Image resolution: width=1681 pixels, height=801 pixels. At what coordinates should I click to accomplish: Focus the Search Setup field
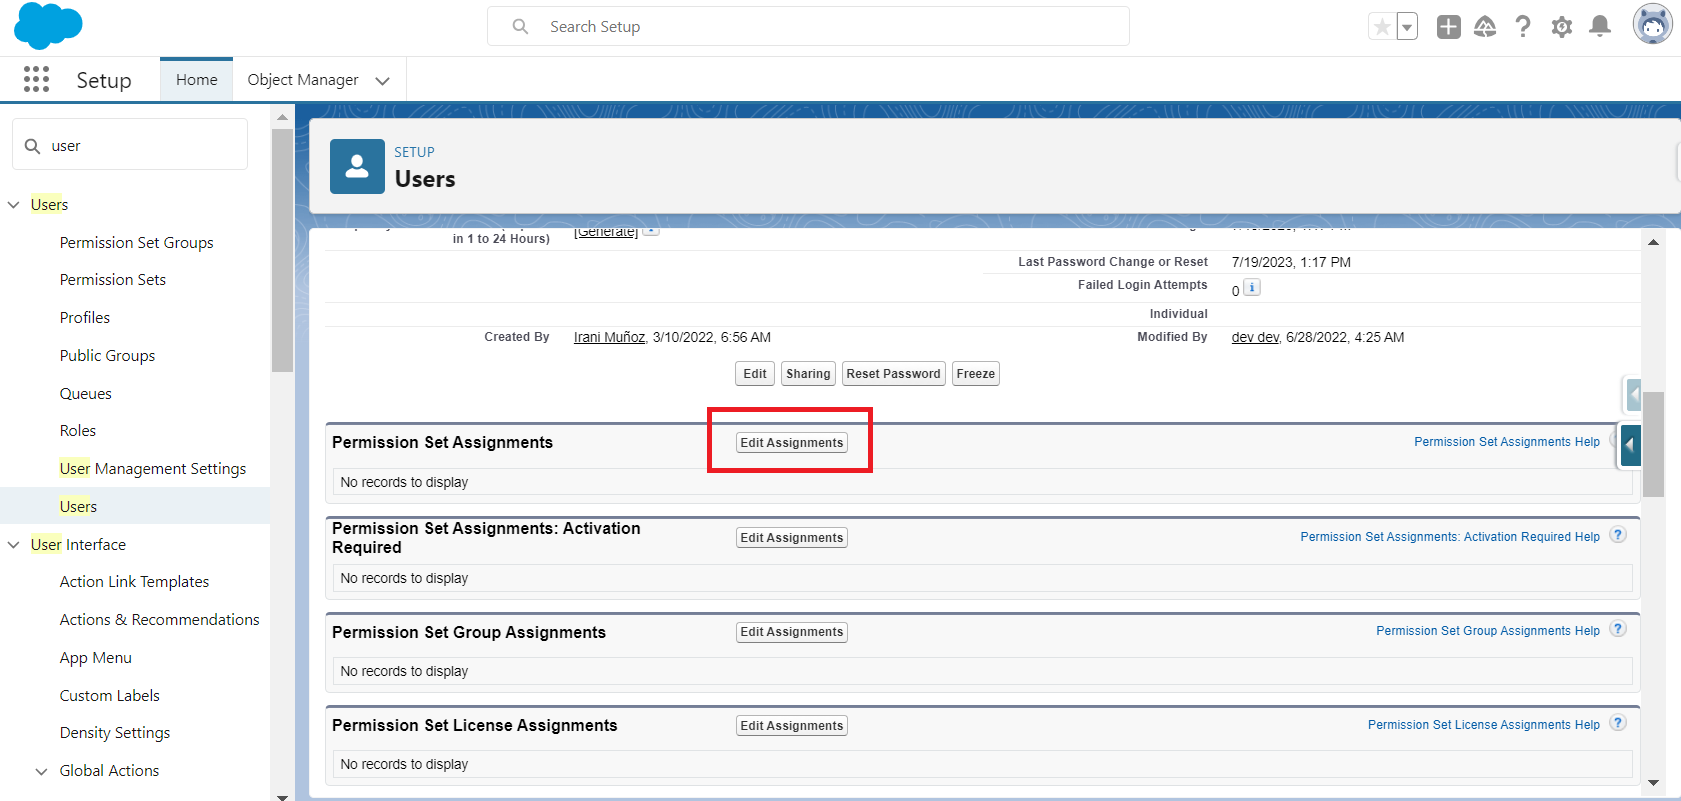click(808, 26)
